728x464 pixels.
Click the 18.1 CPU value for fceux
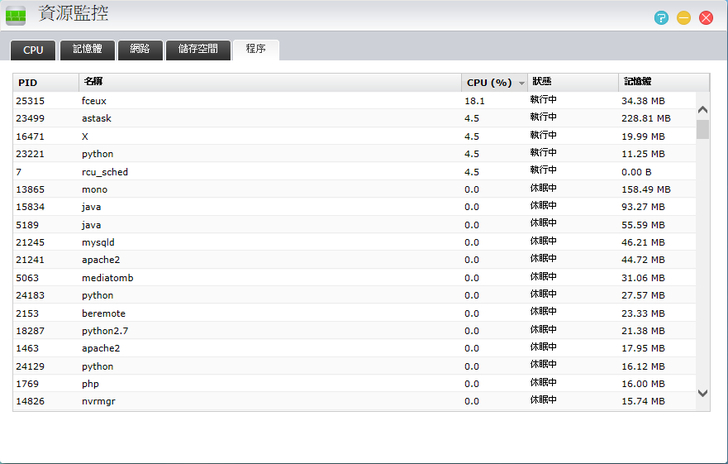[474, 101]
